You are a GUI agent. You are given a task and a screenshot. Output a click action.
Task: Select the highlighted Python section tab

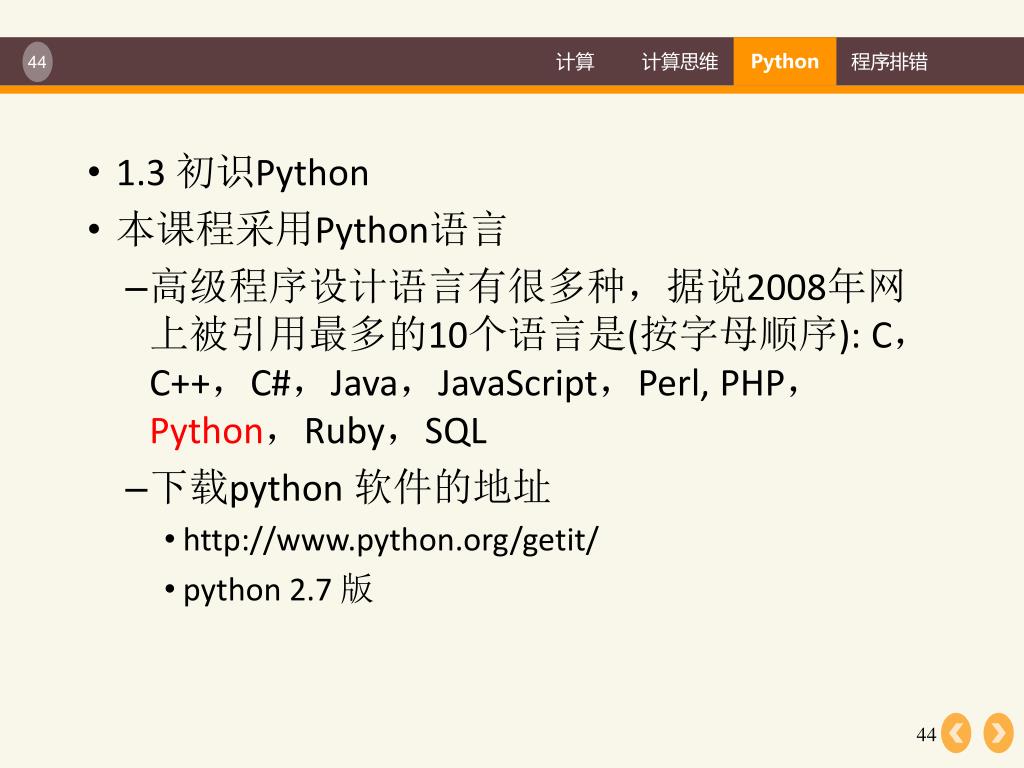(784, 61)
